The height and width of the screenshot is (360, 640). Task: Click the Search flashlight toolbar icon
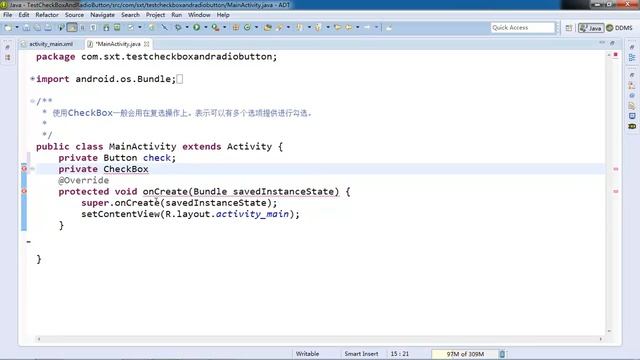(x=280, y=28)
